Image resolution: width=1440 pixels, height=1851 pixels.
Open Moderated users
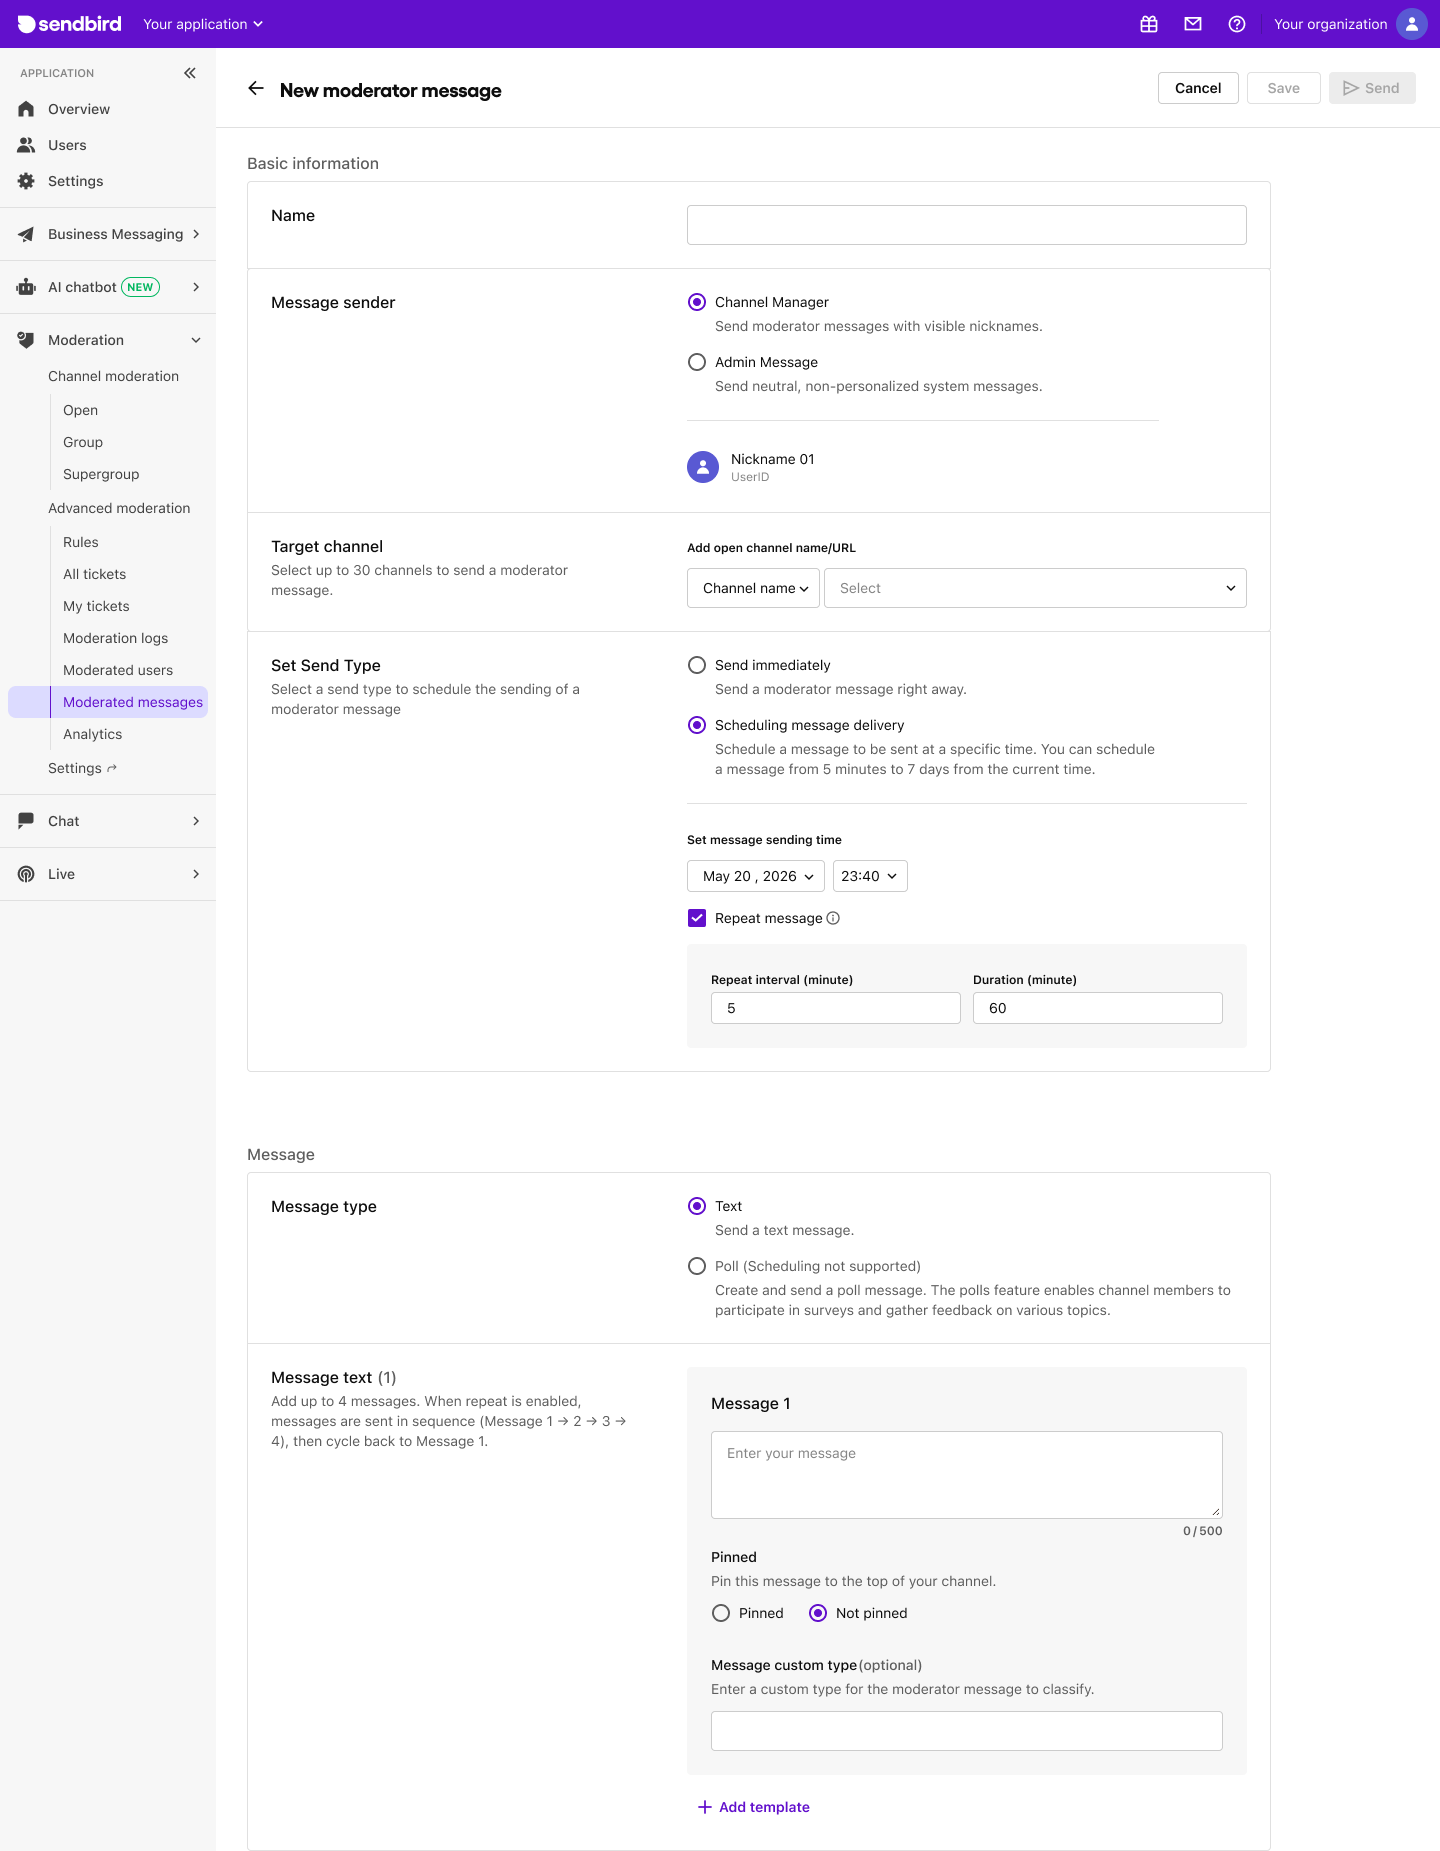pos(118,670)
